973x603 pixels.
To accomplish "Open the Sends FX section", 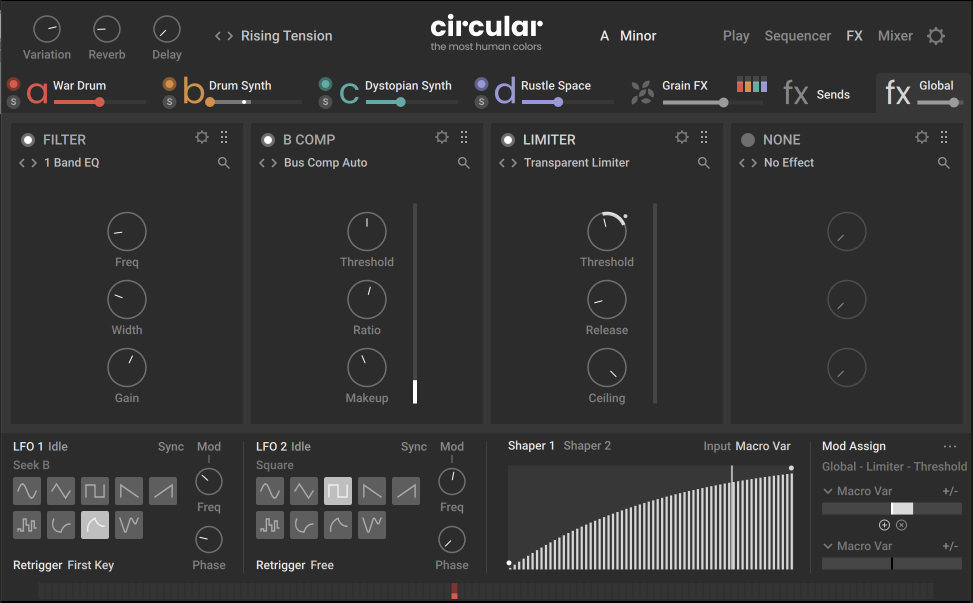I will point(832,93).
